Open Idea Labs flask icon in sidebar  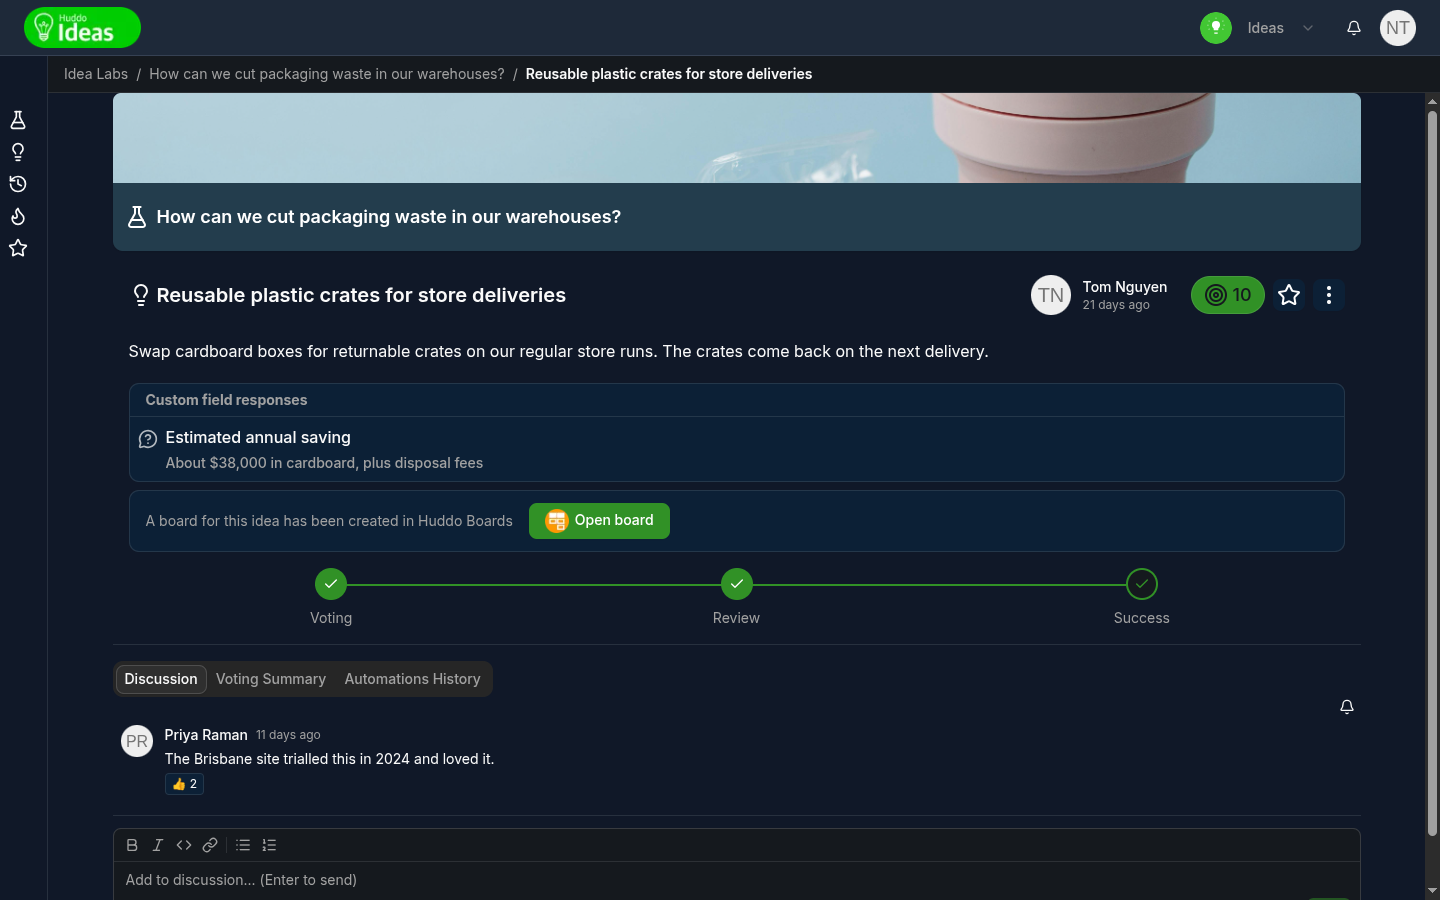click(x=18, y=120)
